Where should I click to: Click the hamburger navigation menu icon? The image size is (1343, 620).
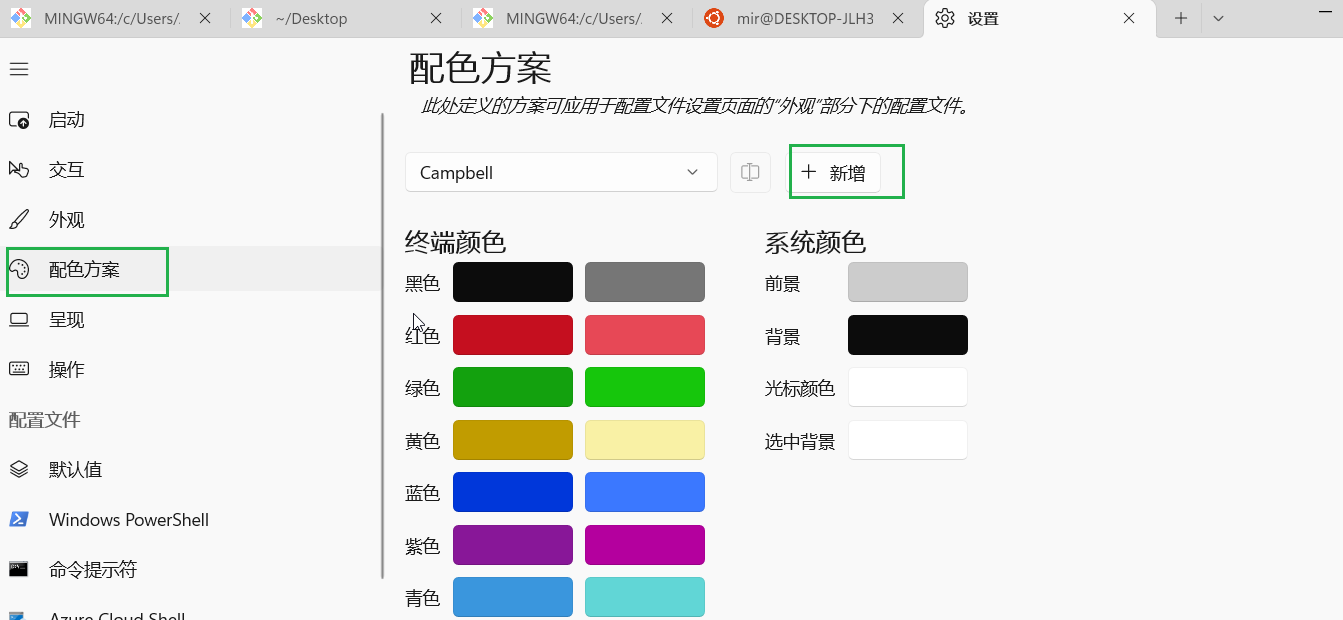coord(19,69)
